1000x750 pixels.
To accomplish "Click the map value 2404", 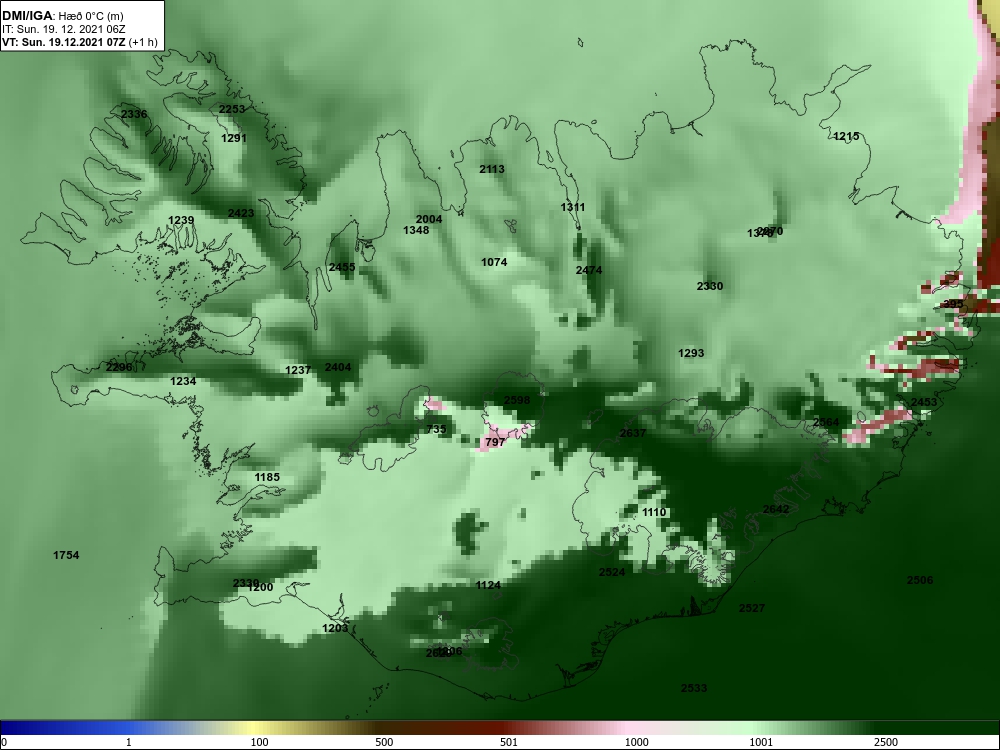I will pos(338,367).
